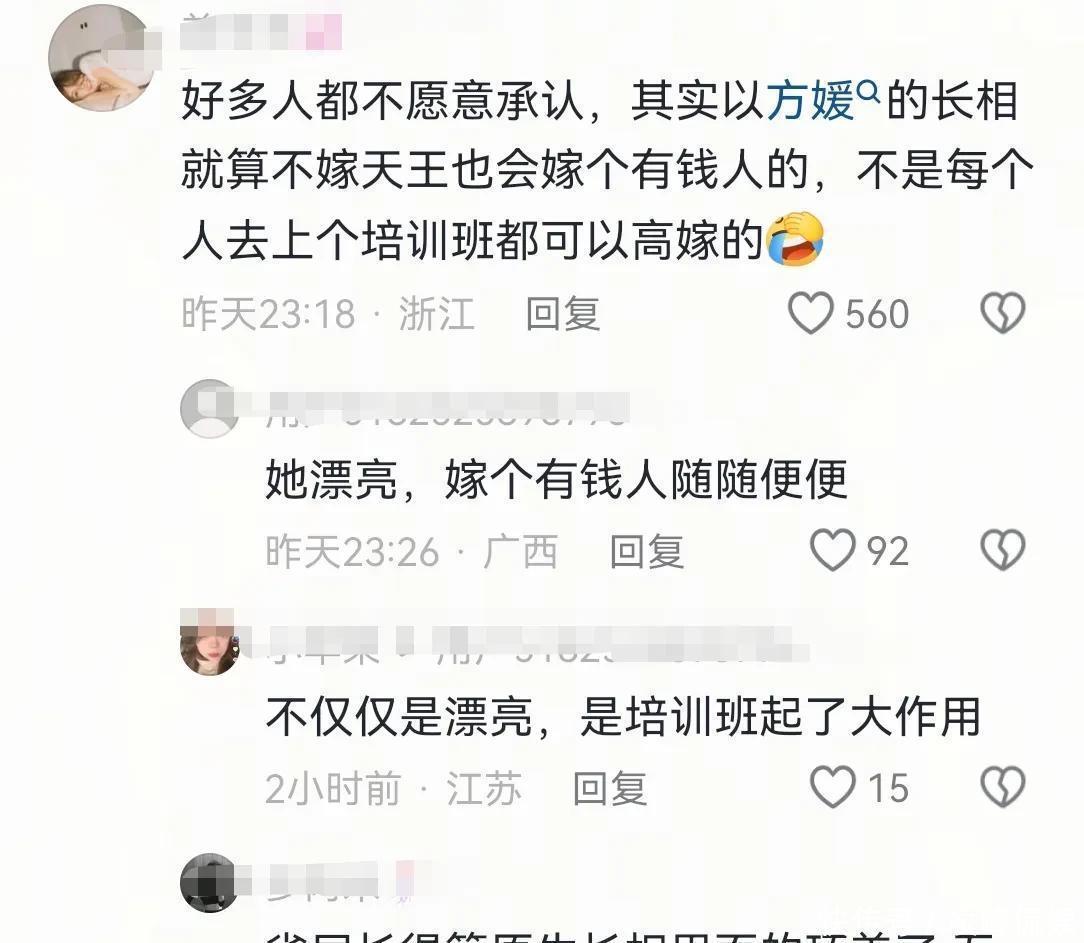Tap the crying-laughing emoji in first comment
This screenshot has height=943, width=1084.
point(796,239)
